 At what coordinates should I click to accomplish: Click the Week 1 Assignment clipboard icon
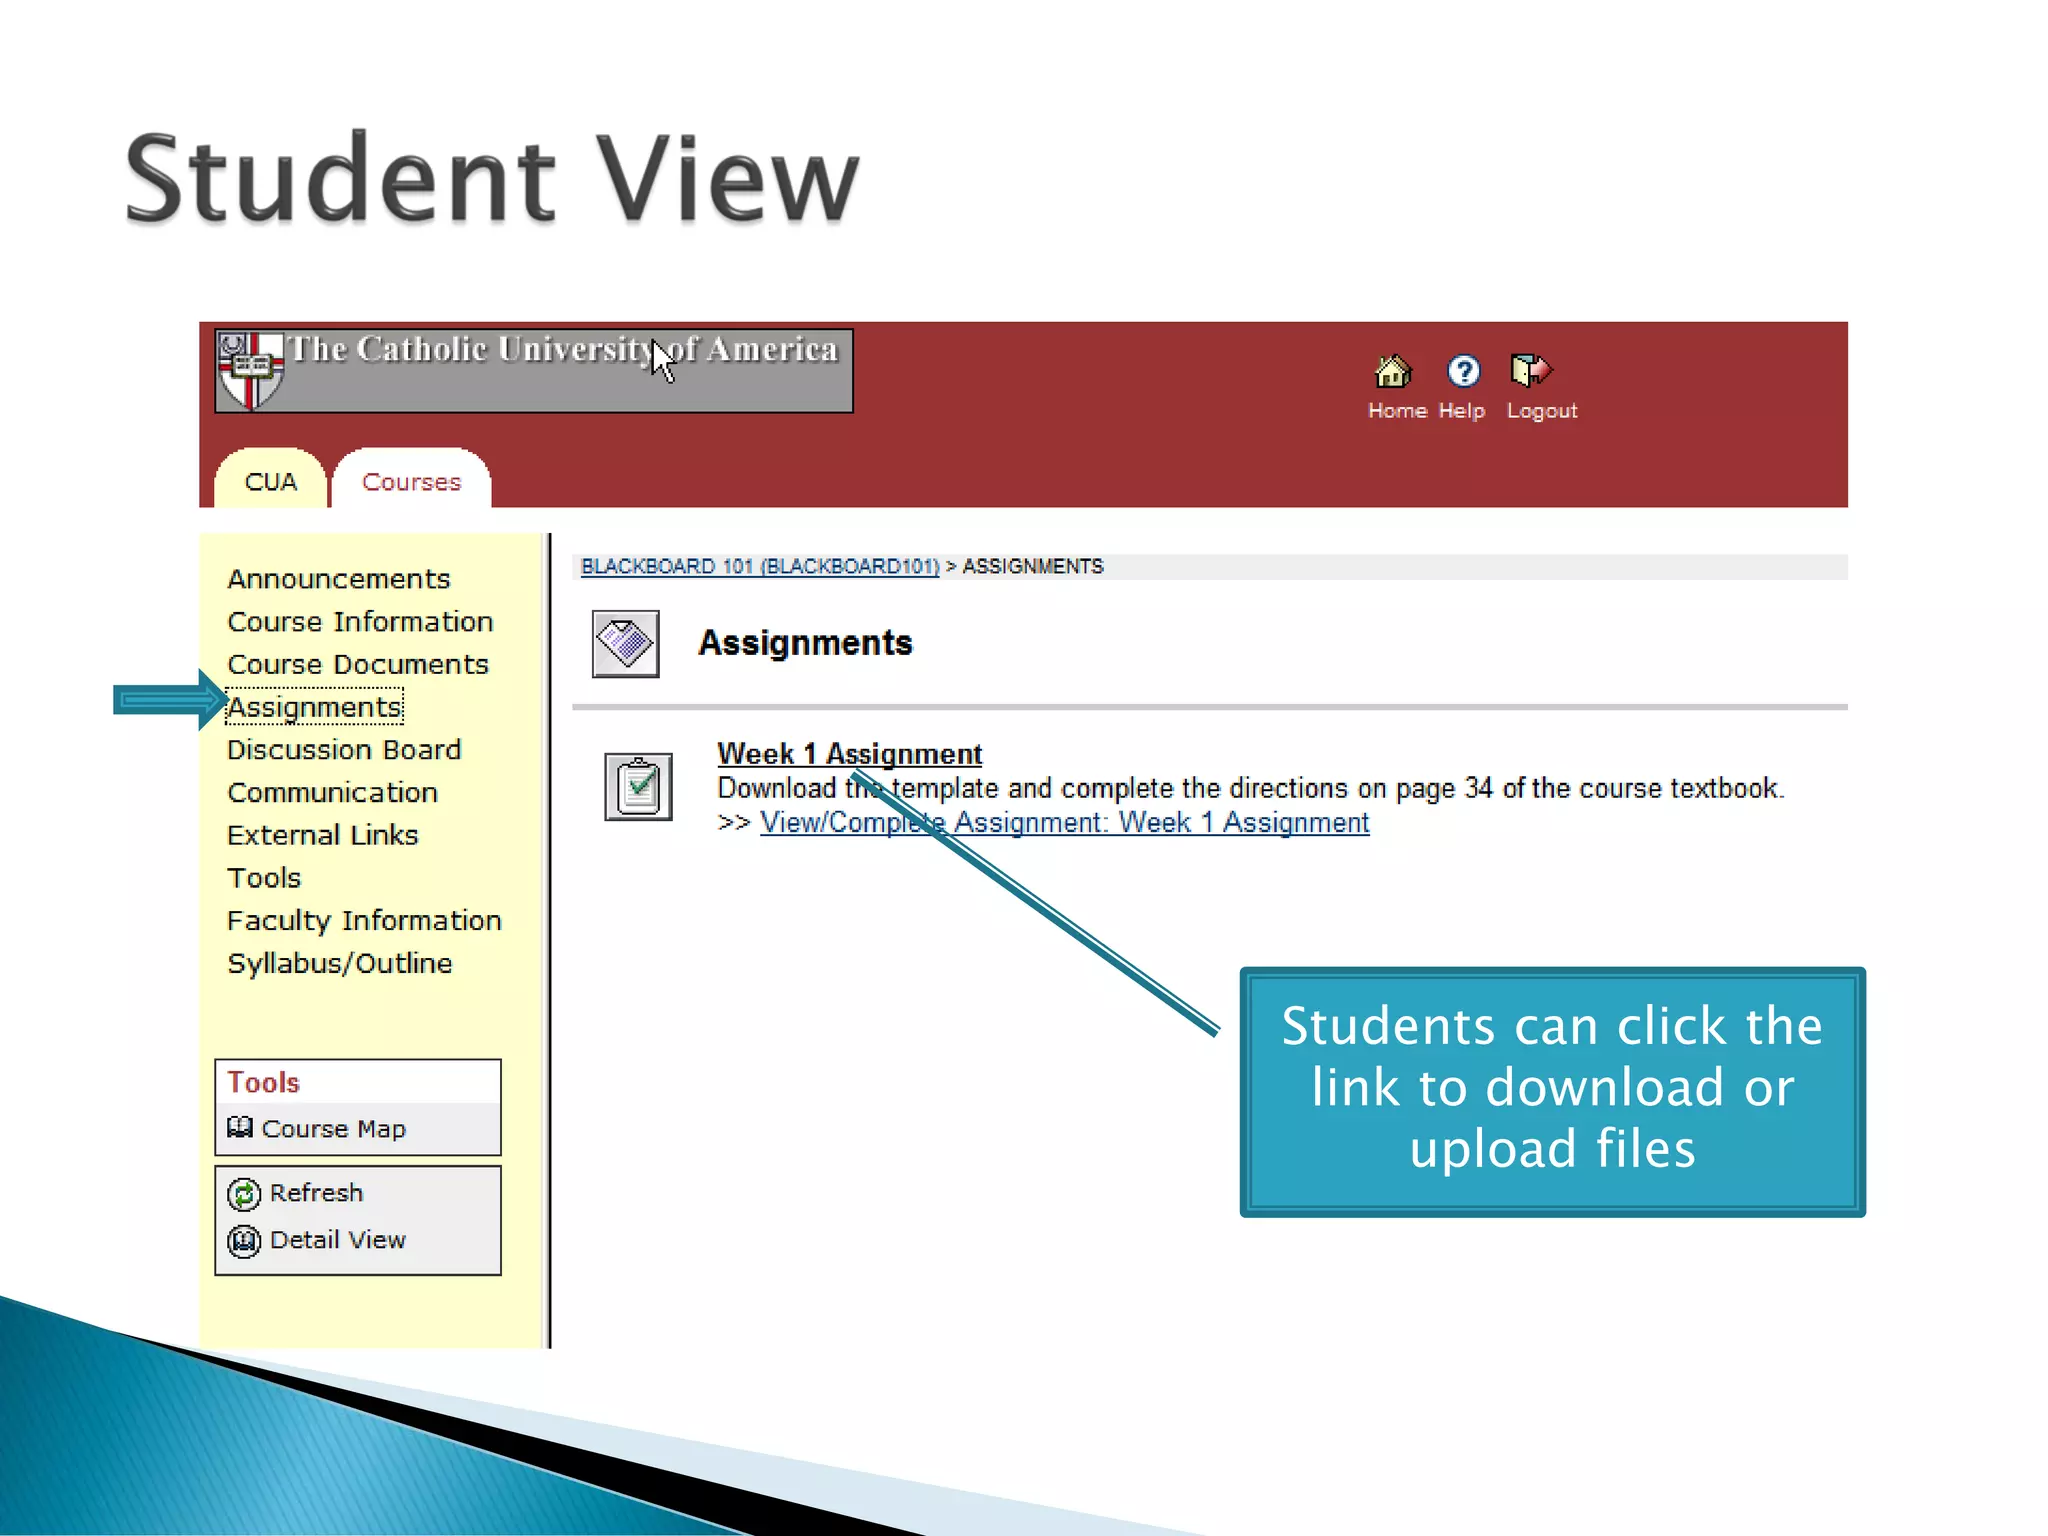[x=638, y=787]
